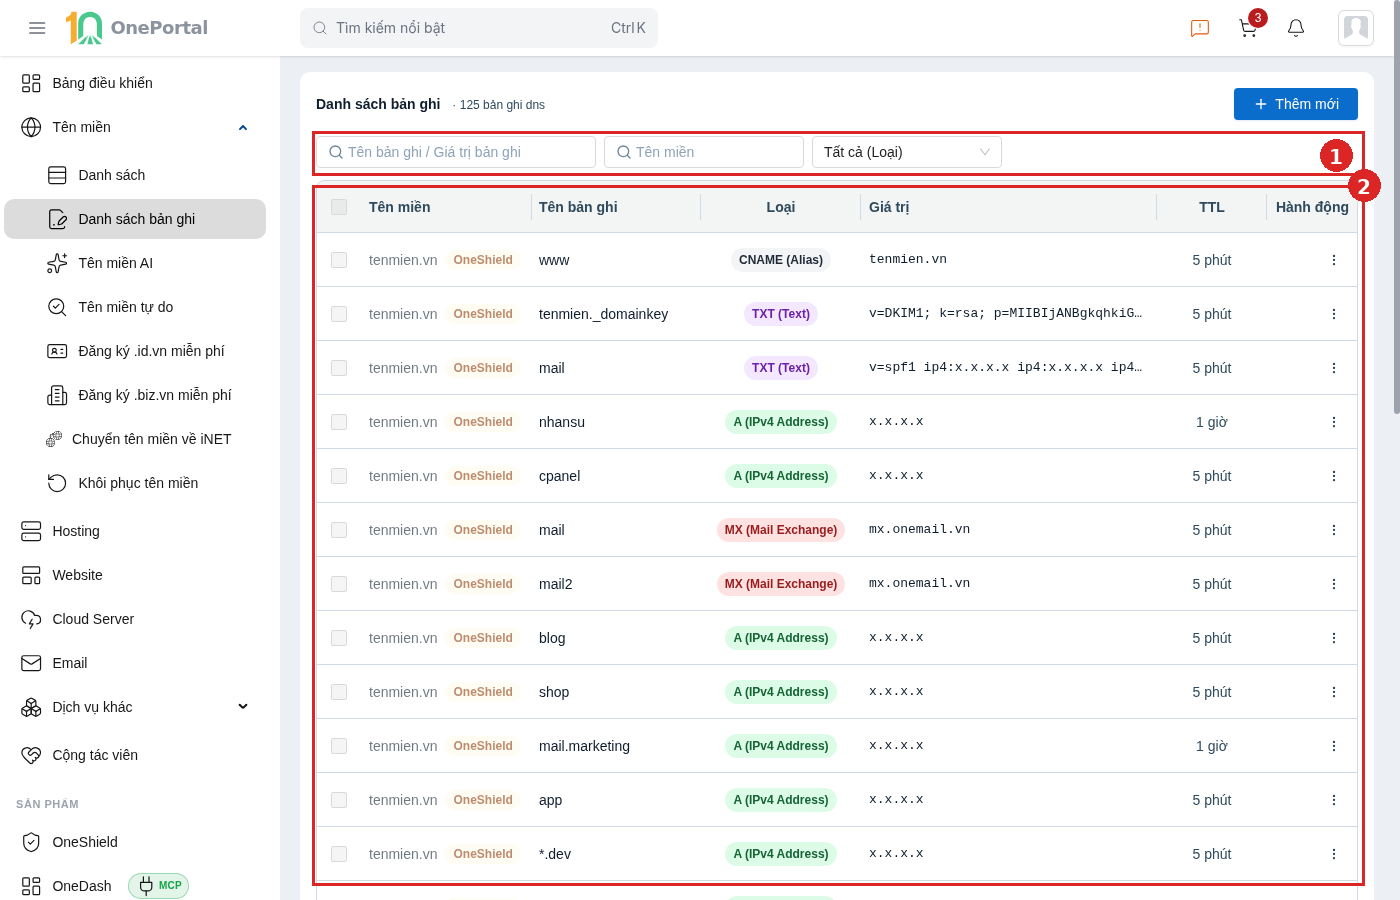Viewport: 1400px width, 900px height.
Task: Open actions menu for app record
Action: (x=1334, y=800)
